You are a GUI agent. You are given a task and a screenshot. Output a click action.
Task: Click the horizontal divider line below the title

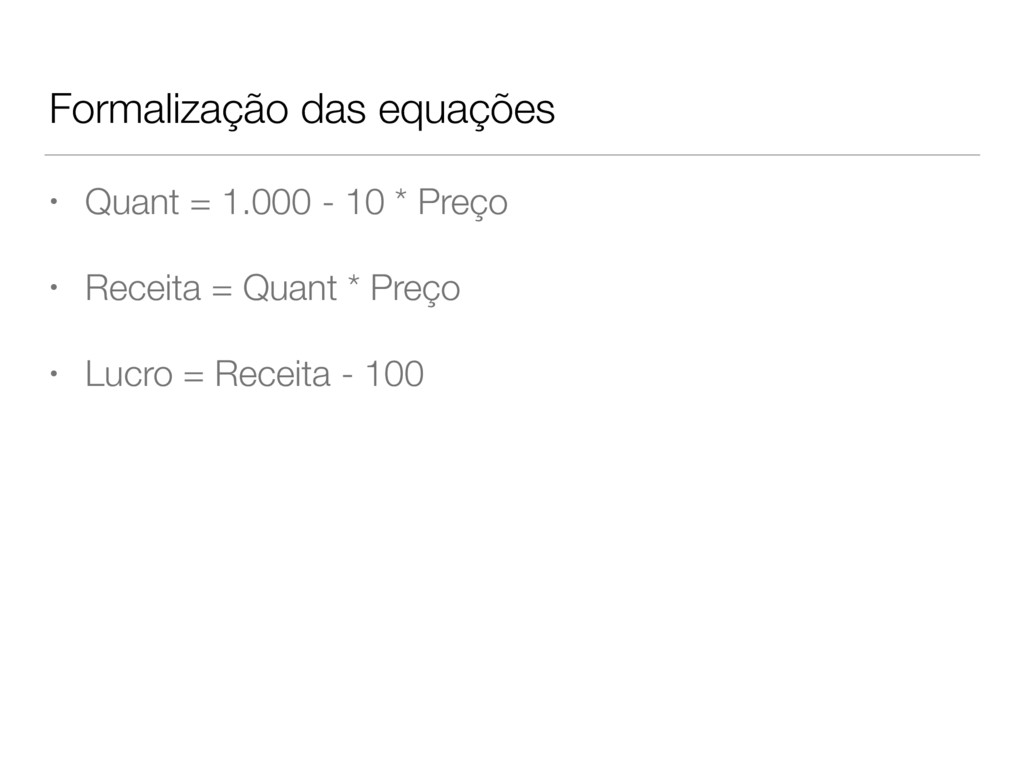(512, 155)
